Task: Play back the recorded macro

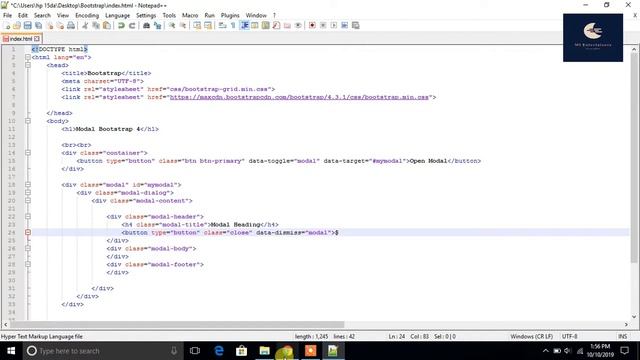Action: 333,25
